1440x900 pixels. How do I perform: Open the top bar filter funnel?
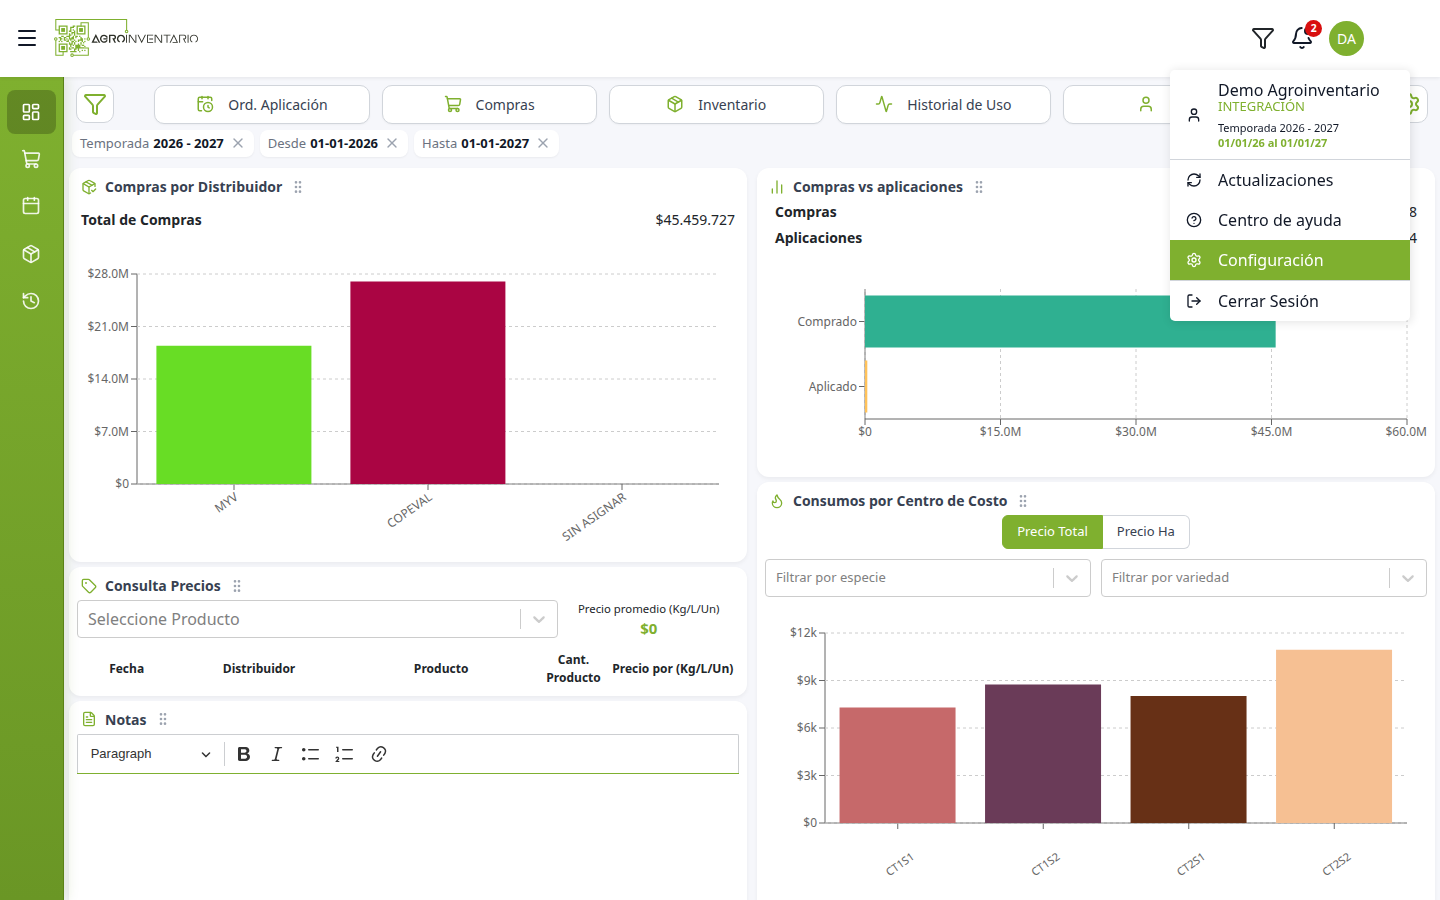[1263, 38]
